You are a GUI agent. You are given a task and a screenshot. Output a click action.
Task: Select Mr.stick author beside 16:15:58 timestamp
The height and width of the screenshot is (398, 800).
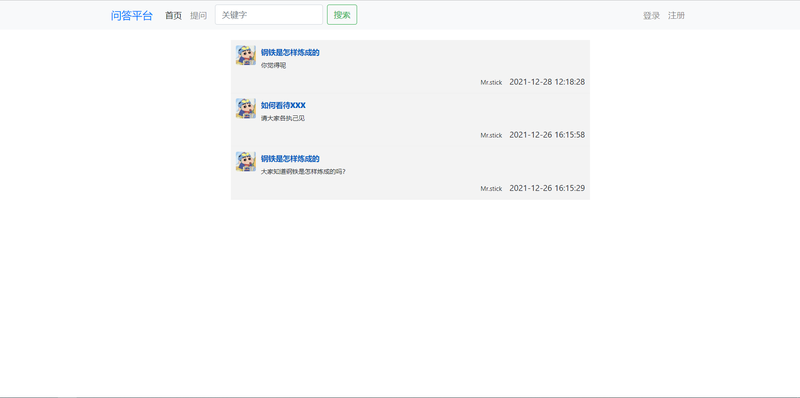click(x=491, y=135)
